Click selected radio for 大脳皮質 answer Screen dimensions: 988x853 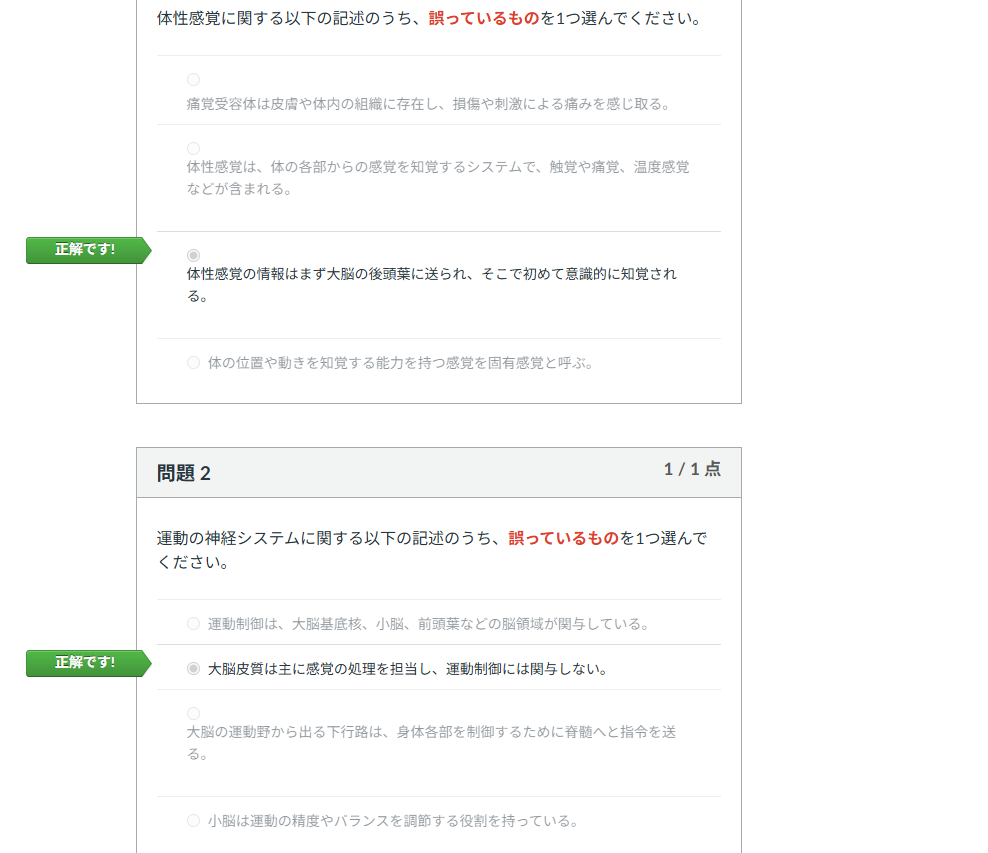[x=193, y=669]
